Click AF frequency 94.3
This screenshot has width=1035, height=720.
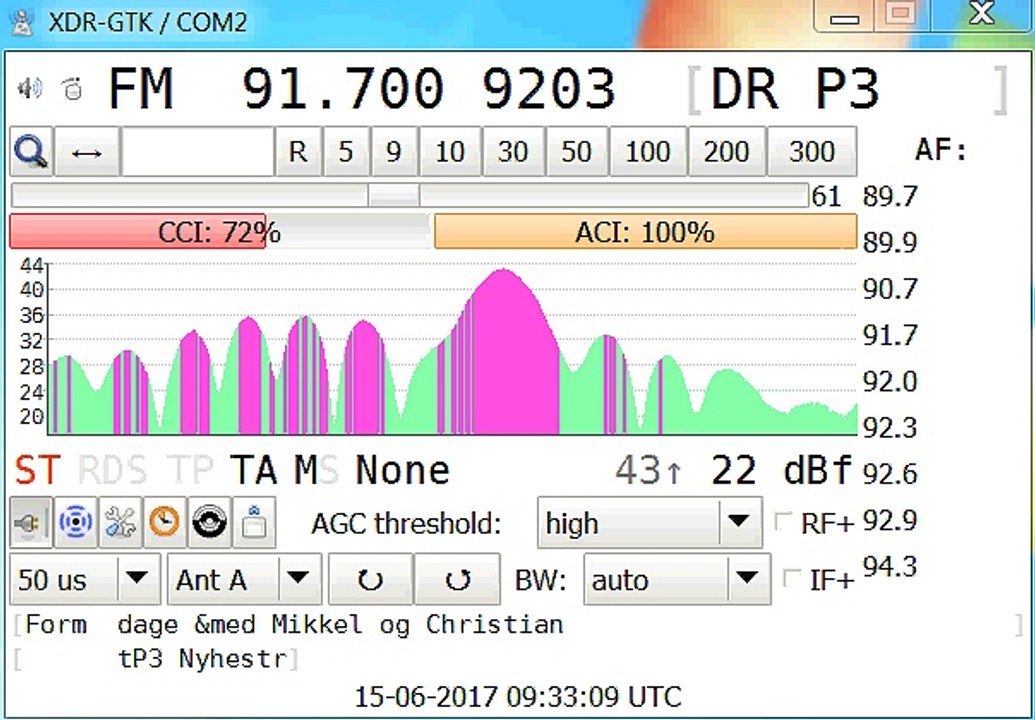890,567
